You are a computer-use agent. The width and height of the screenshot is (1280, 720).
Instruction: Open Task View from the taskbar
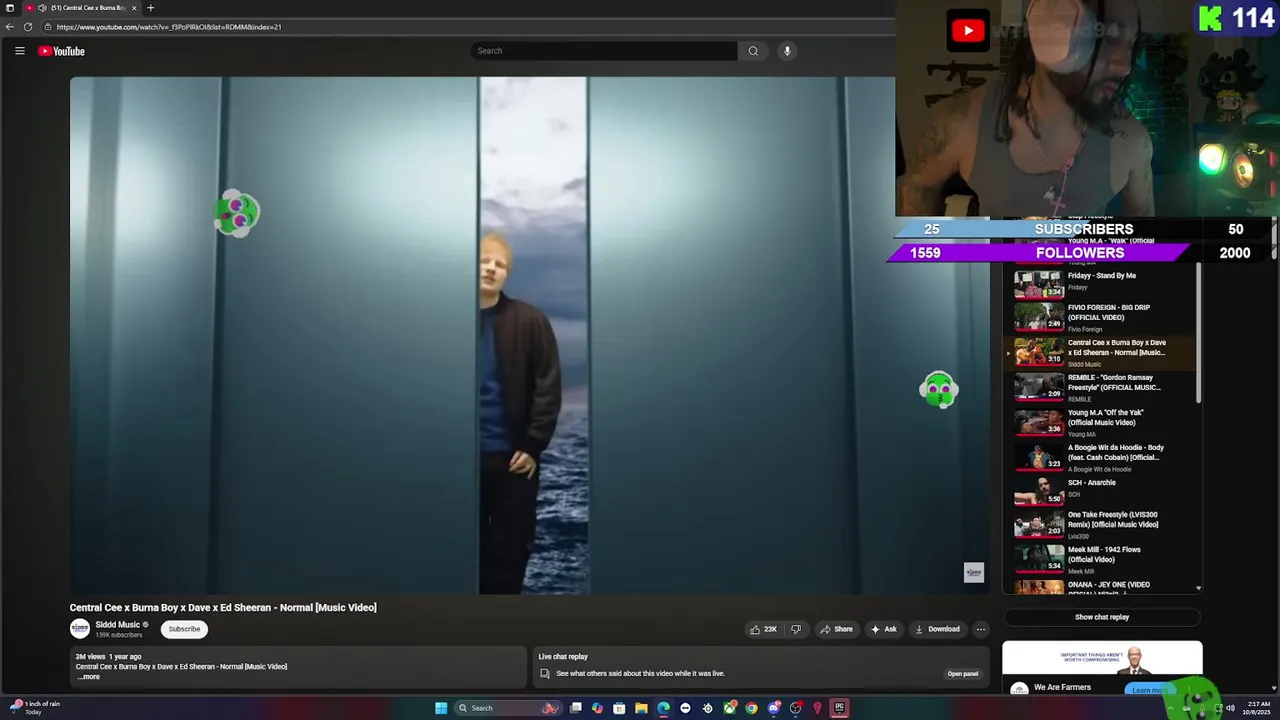(x=576, y=708)
